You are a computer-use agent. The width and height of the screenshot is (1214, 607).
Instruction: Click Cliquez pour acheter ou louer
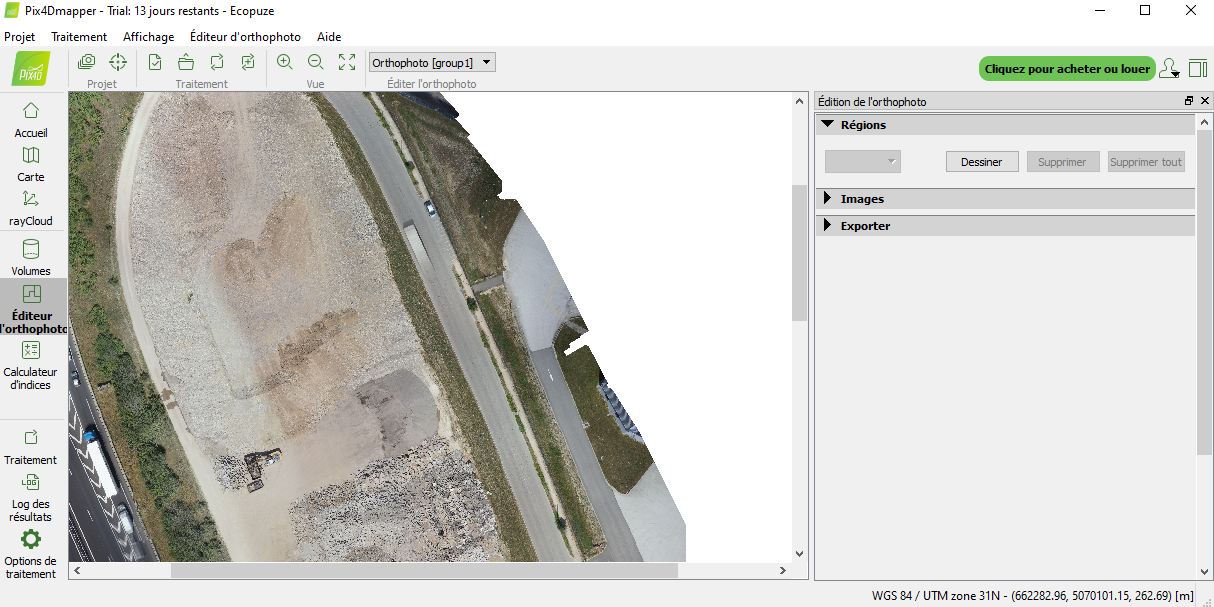[x=1066, y=68]
